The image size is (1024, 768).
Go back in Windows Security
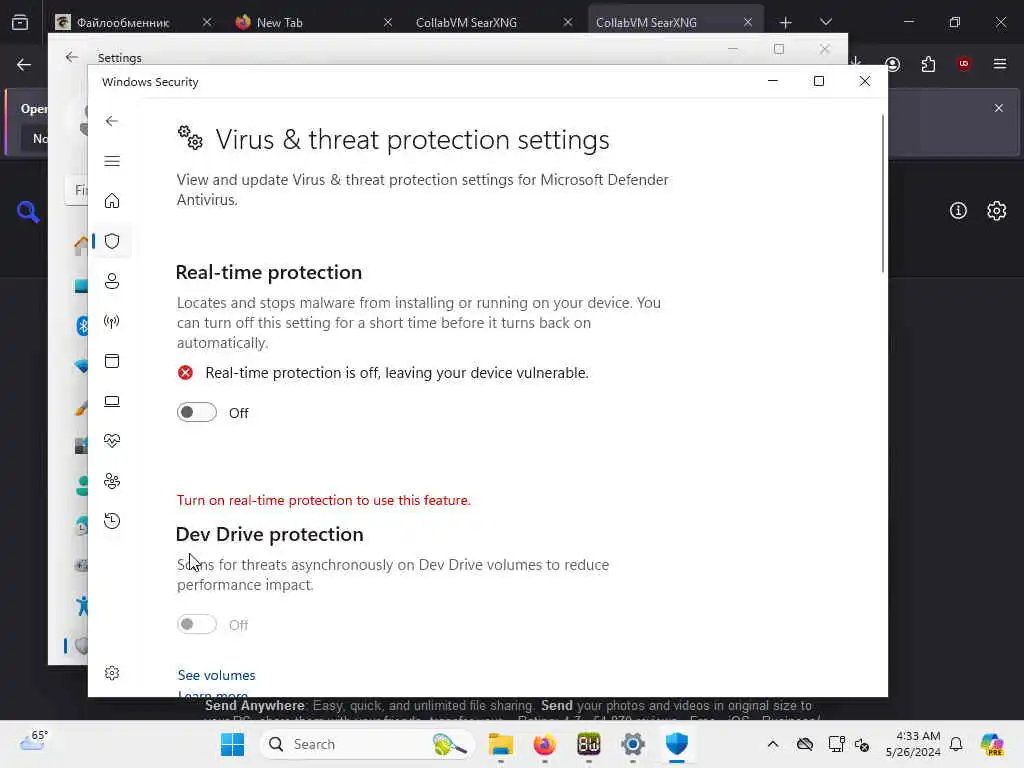tap(112, 121)
